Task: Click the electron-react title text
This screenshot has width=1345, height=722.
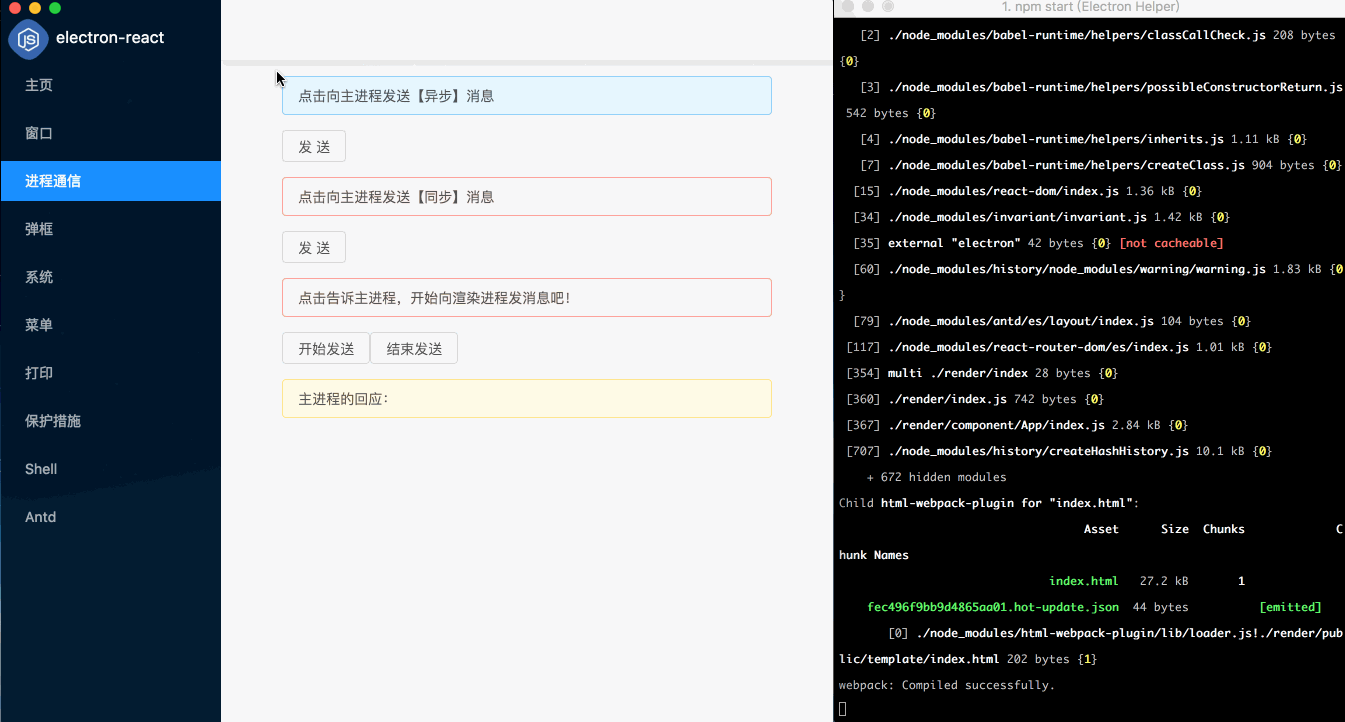Action: pos(110,38)
